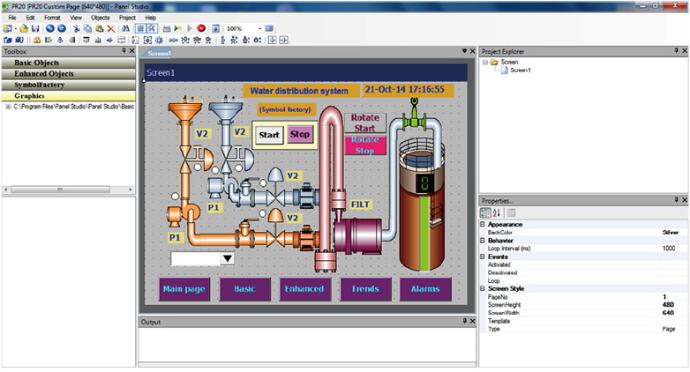Click the red X delete icon

(x=111, y=28)
